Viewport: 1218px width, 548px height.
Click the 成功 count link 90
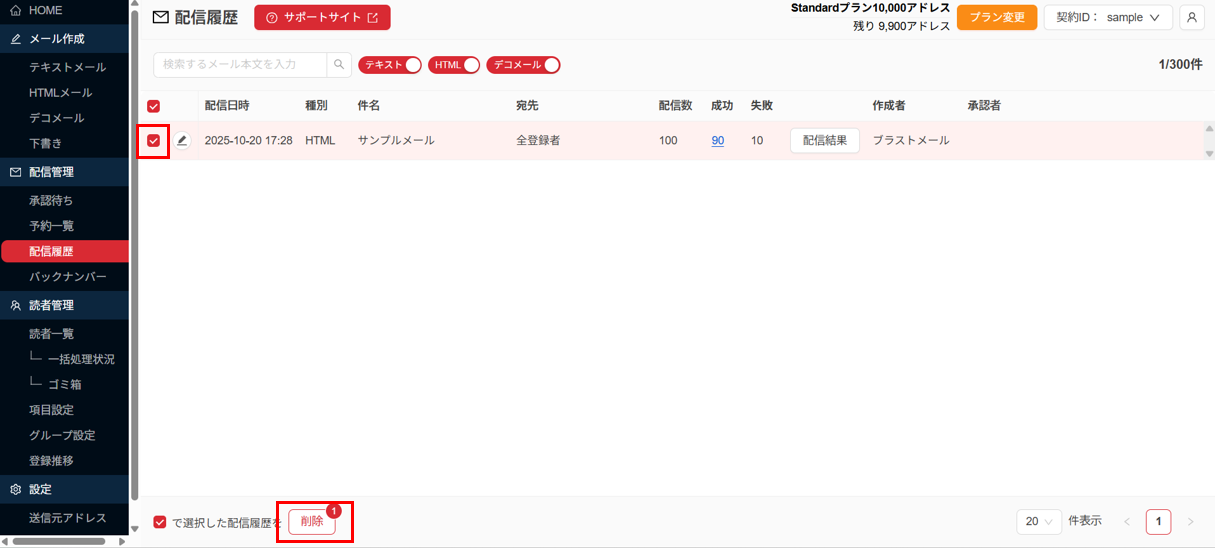point(718,141)
